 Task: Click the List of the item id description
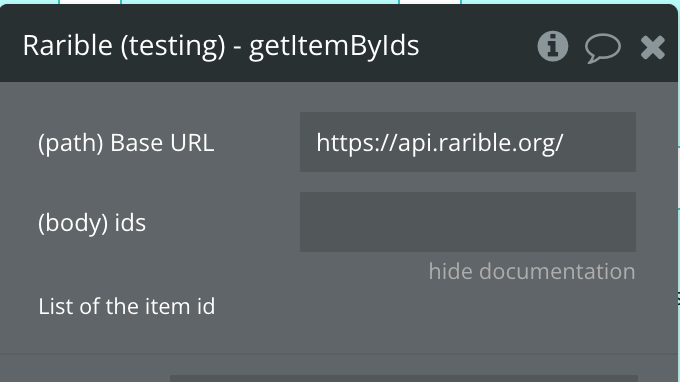[127, 307]
